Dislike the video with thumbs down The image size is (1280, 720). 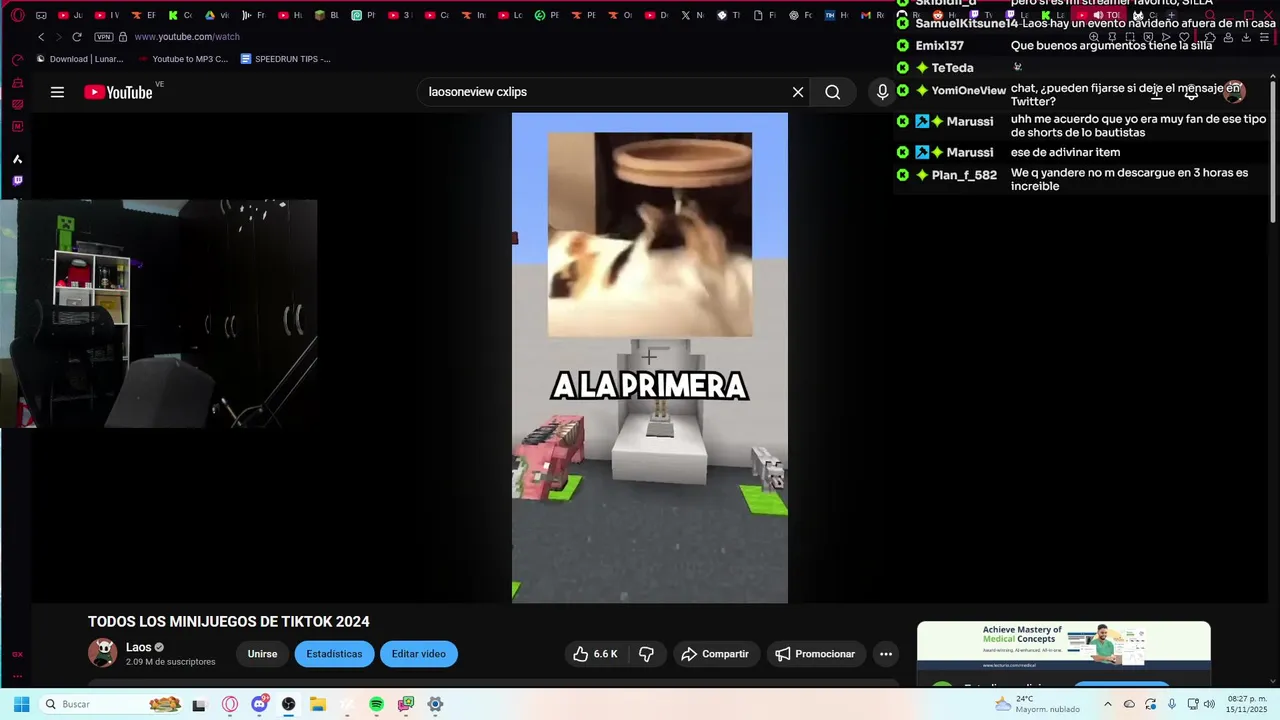647,654
